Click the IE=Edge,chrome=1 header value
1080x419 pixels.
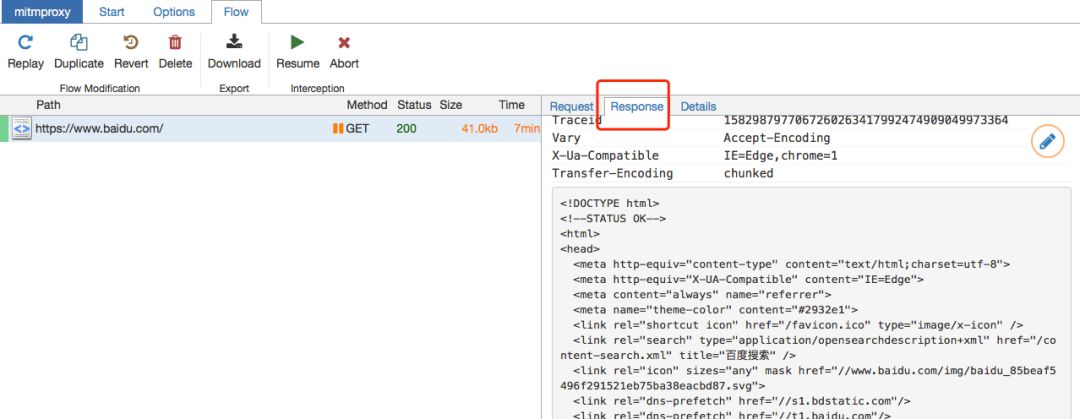(780, 156)
